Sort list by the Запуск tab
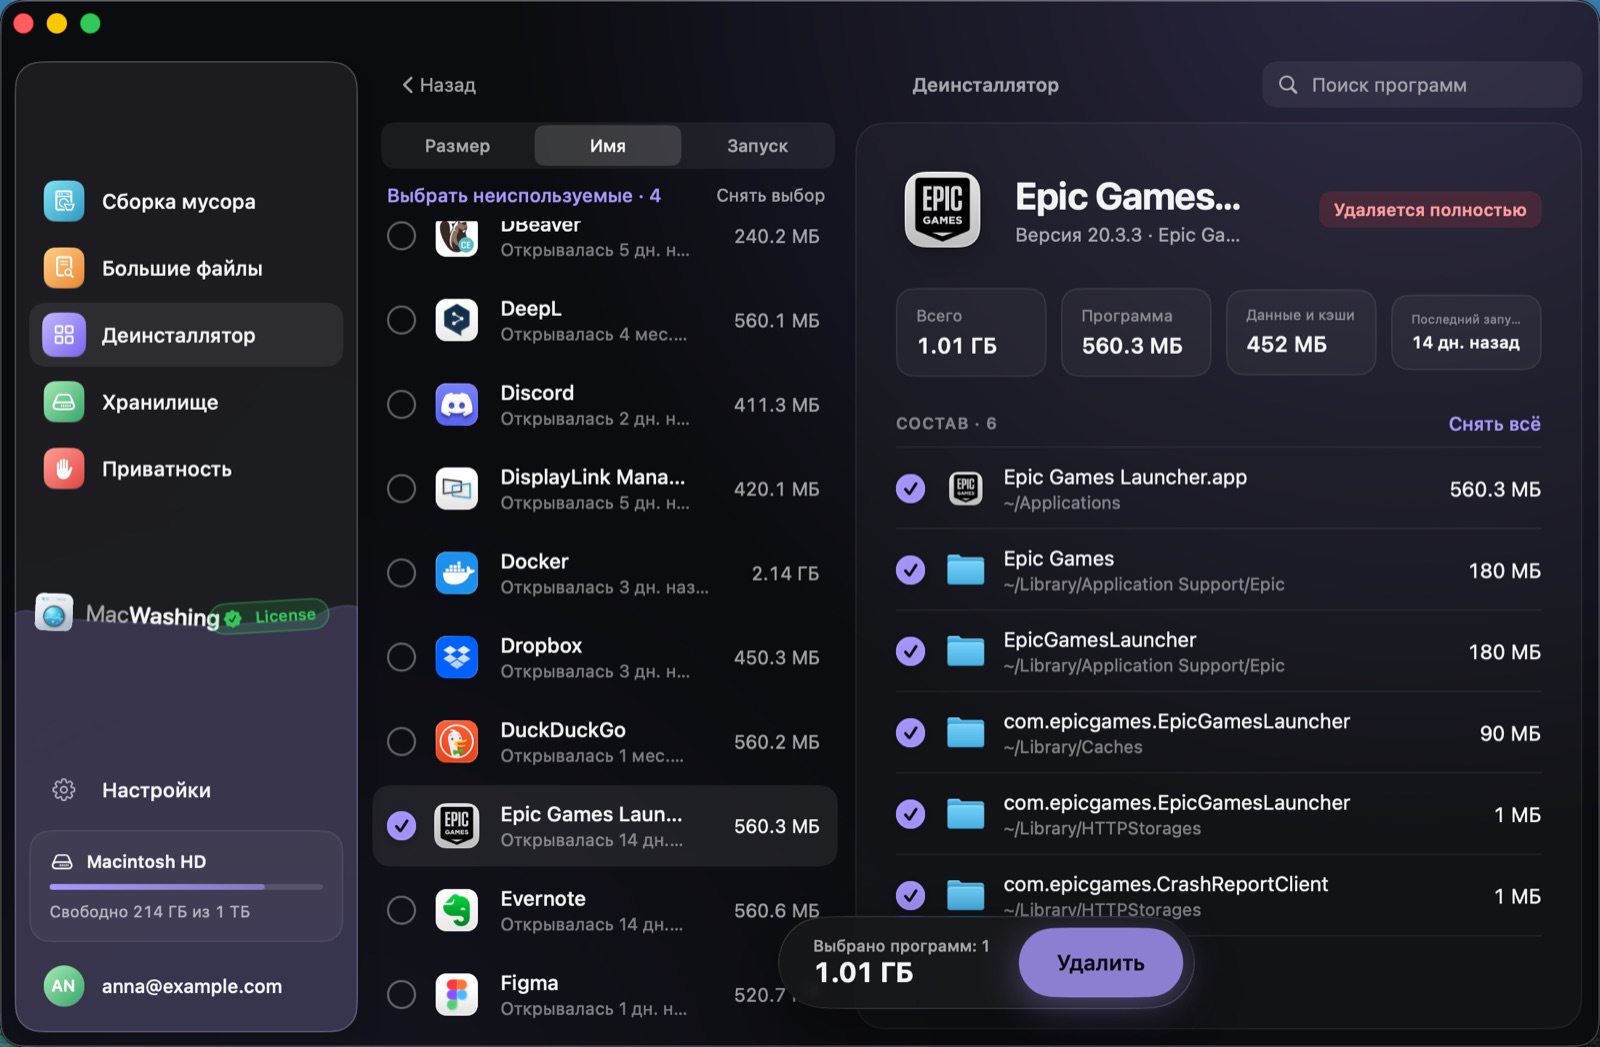Viewport: 1600px width, 1047px height. click(757, 146)
